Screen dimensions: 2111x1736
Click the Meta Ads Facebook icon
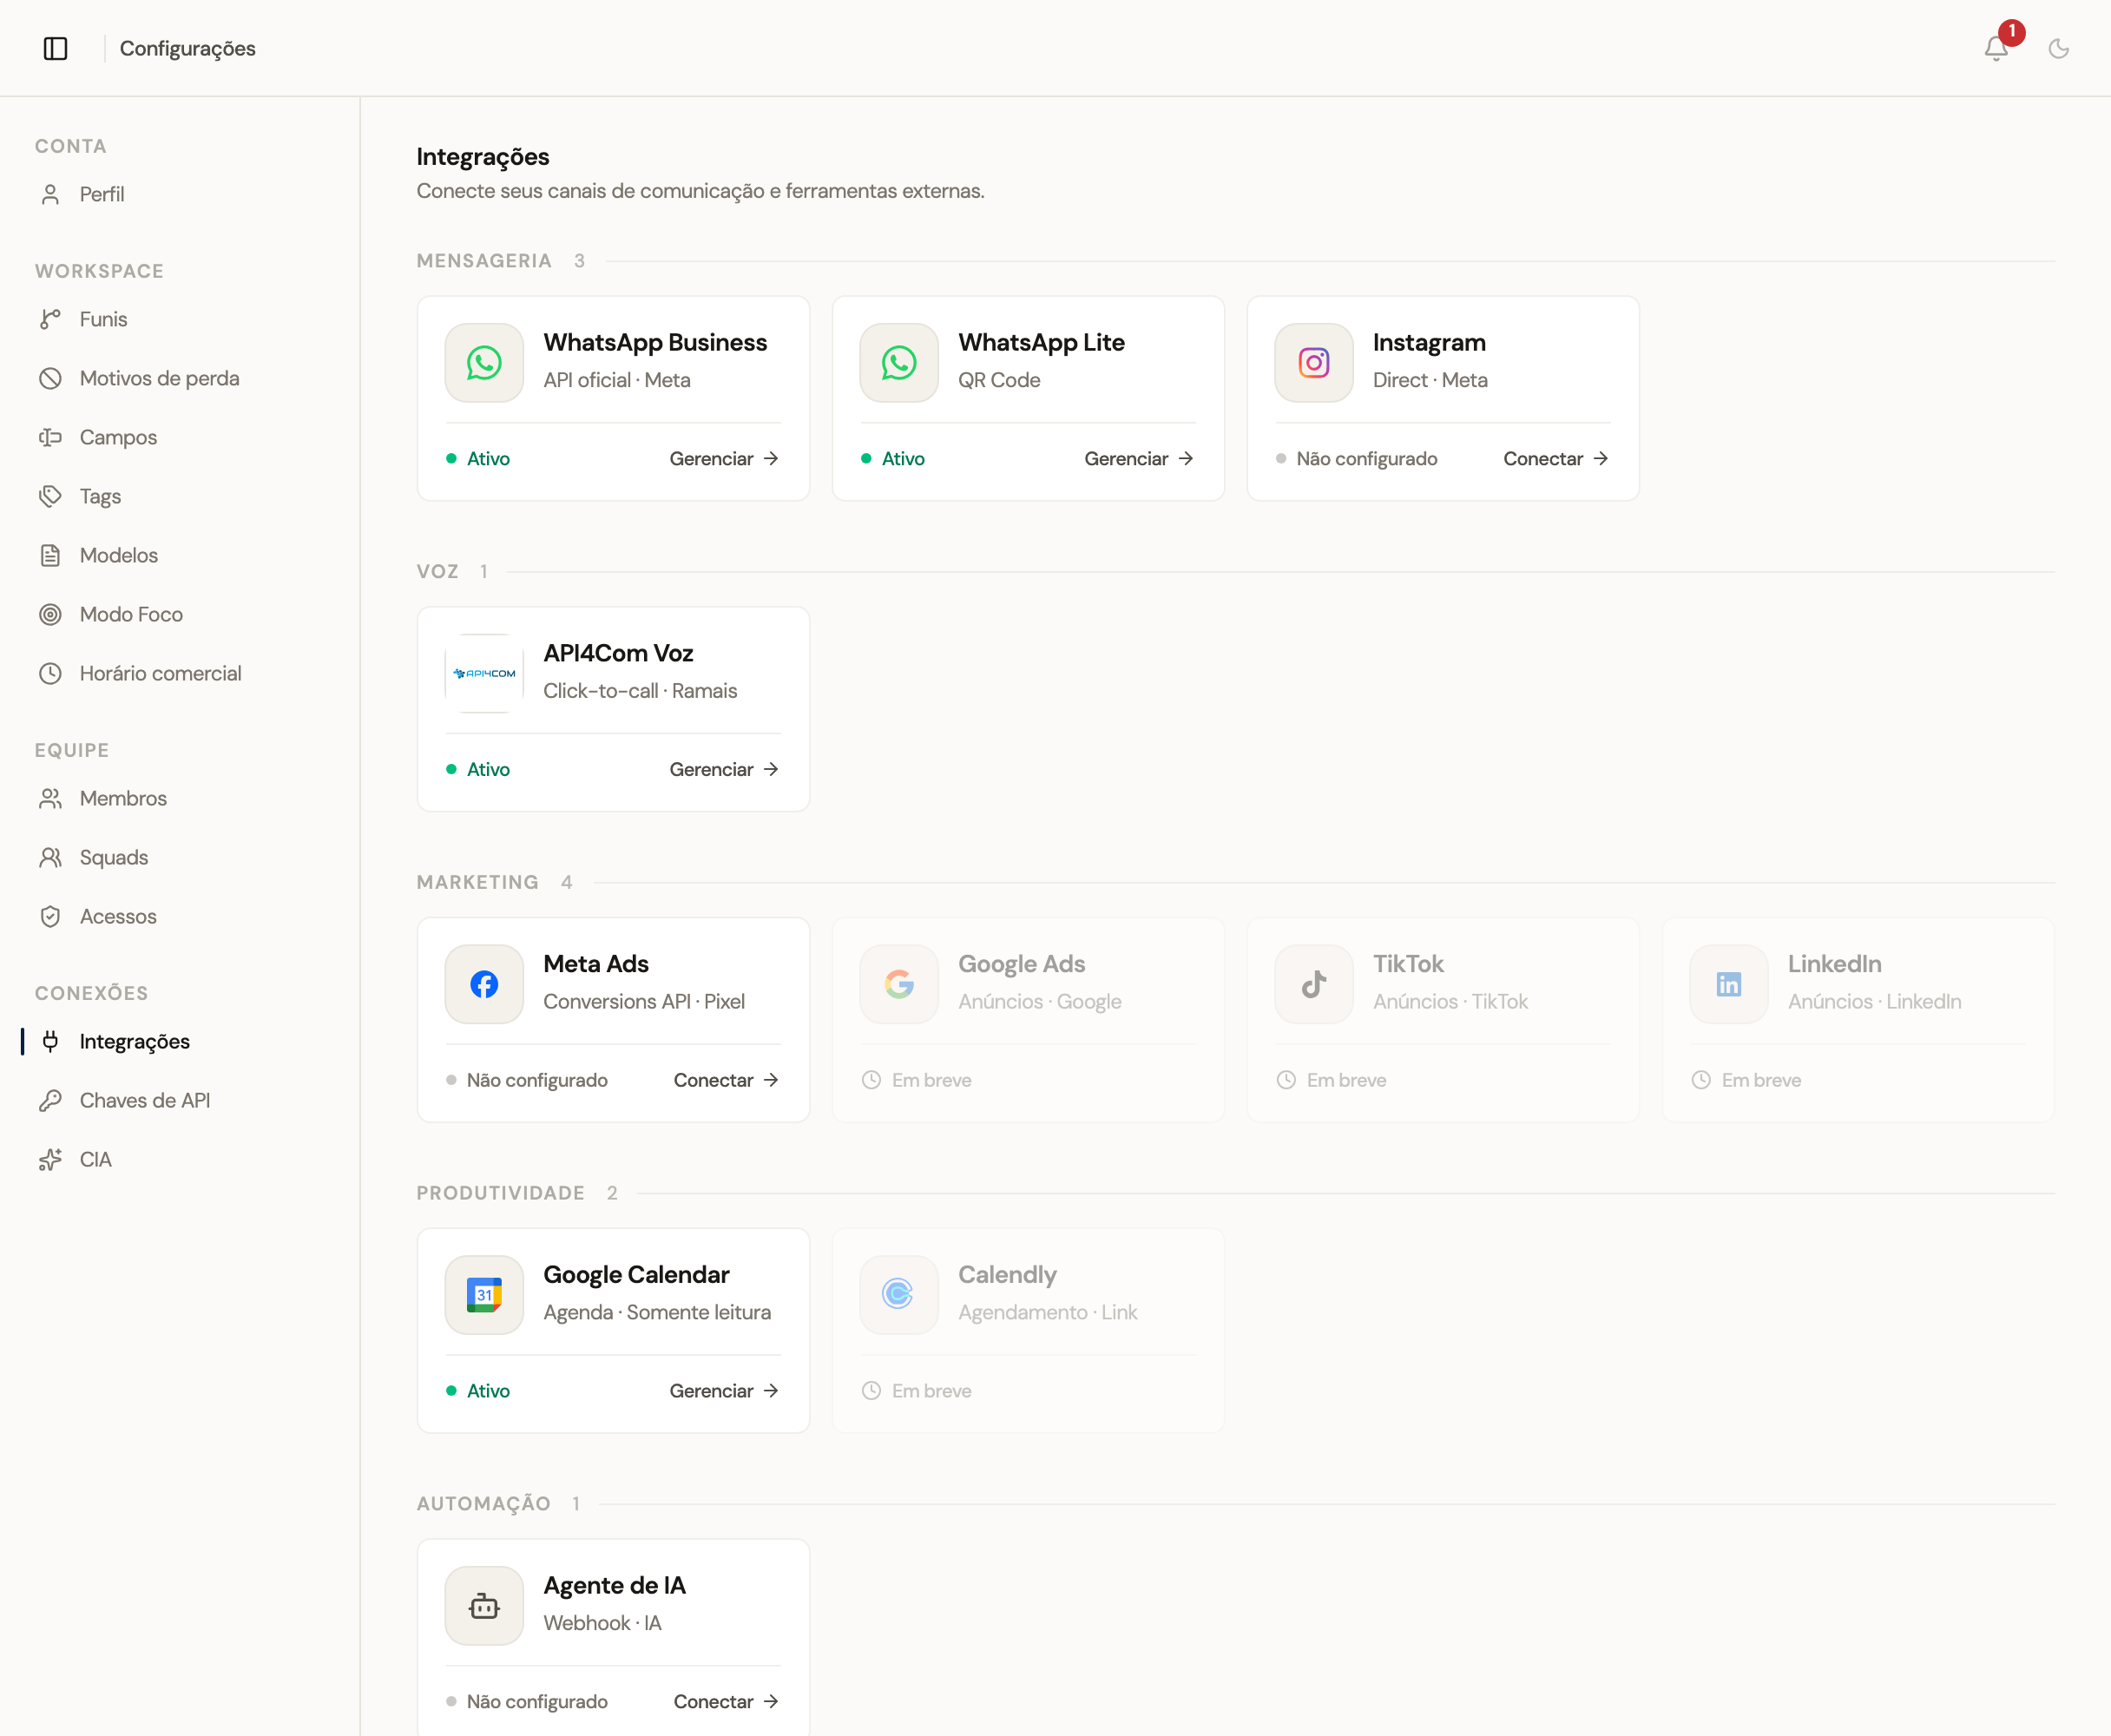(x=484, y=984)
